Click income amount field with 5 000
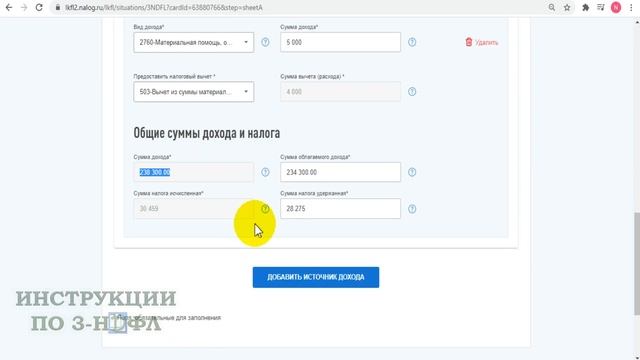Screen dimensions: 640x360 click(340, 42)
